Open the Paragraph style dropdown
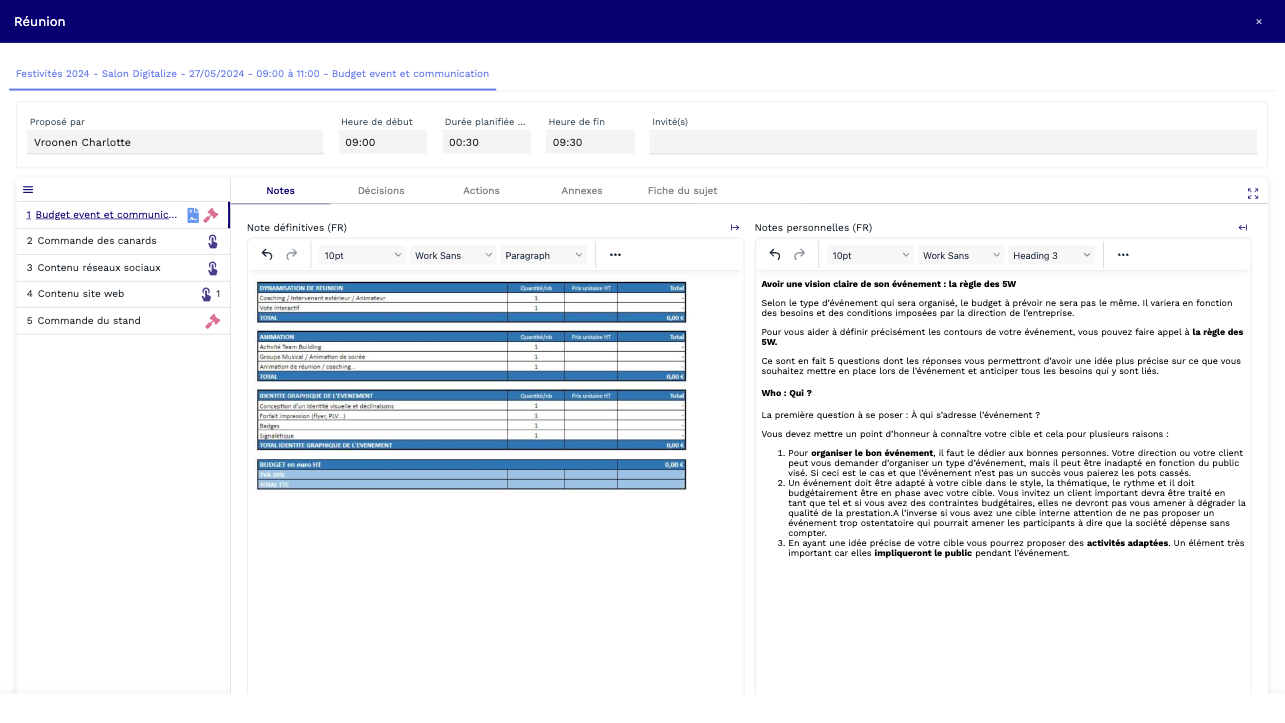 point(545,254)
